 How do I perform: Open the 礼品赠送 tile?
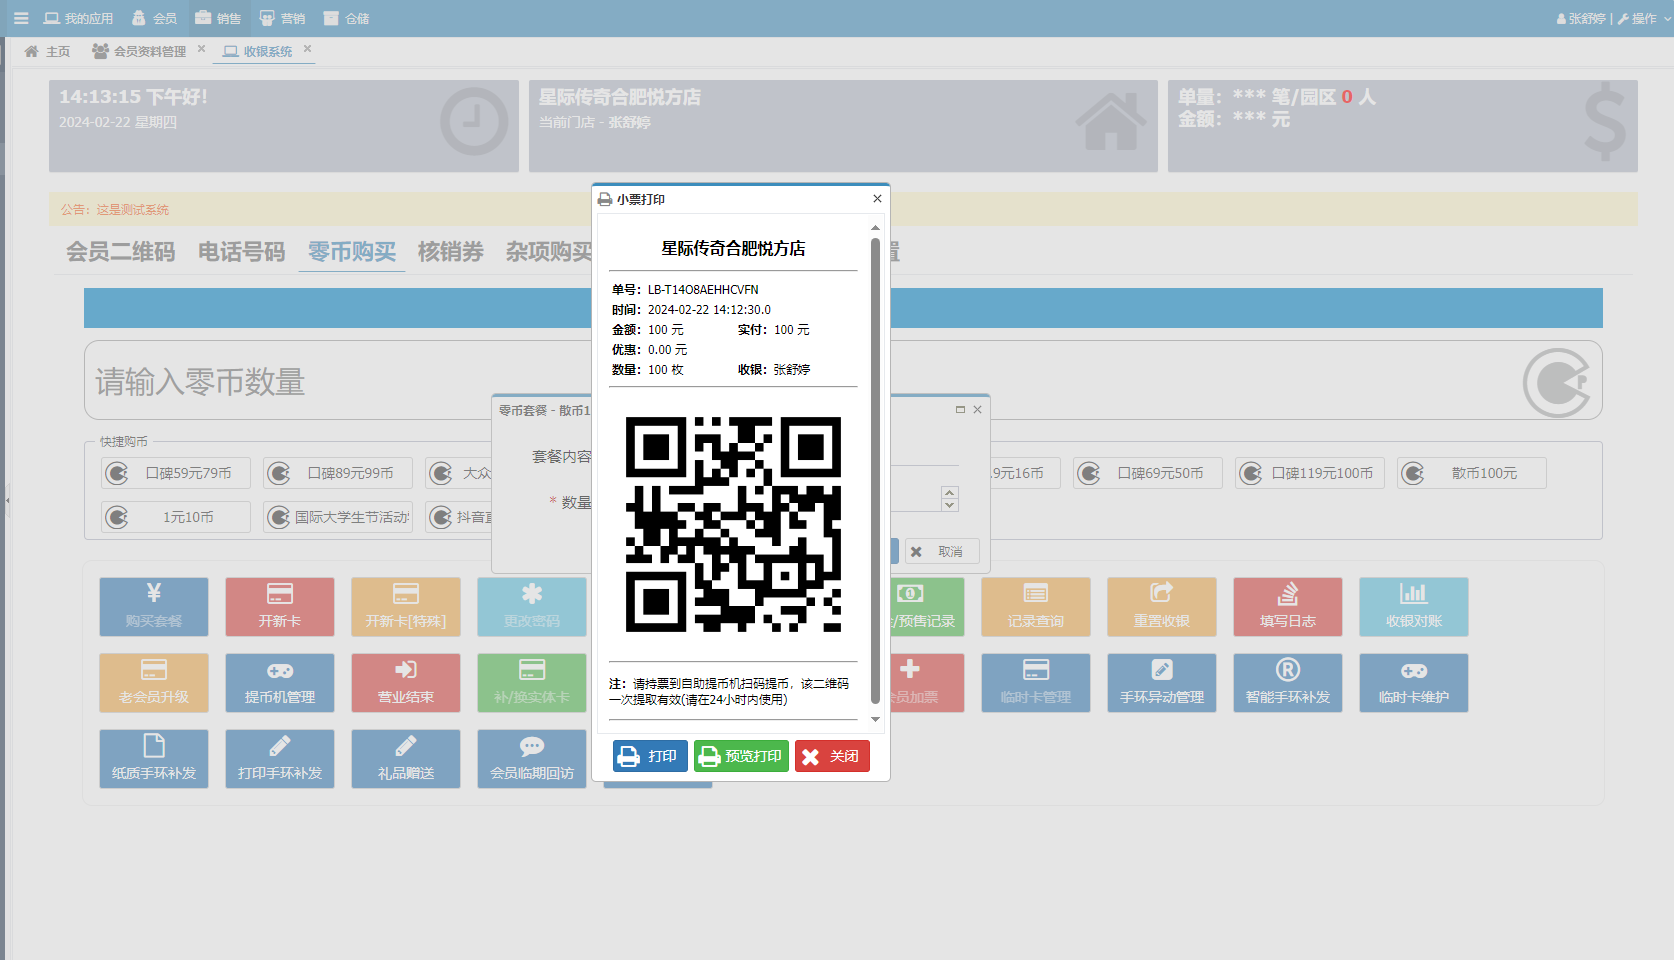coord(406,759)
